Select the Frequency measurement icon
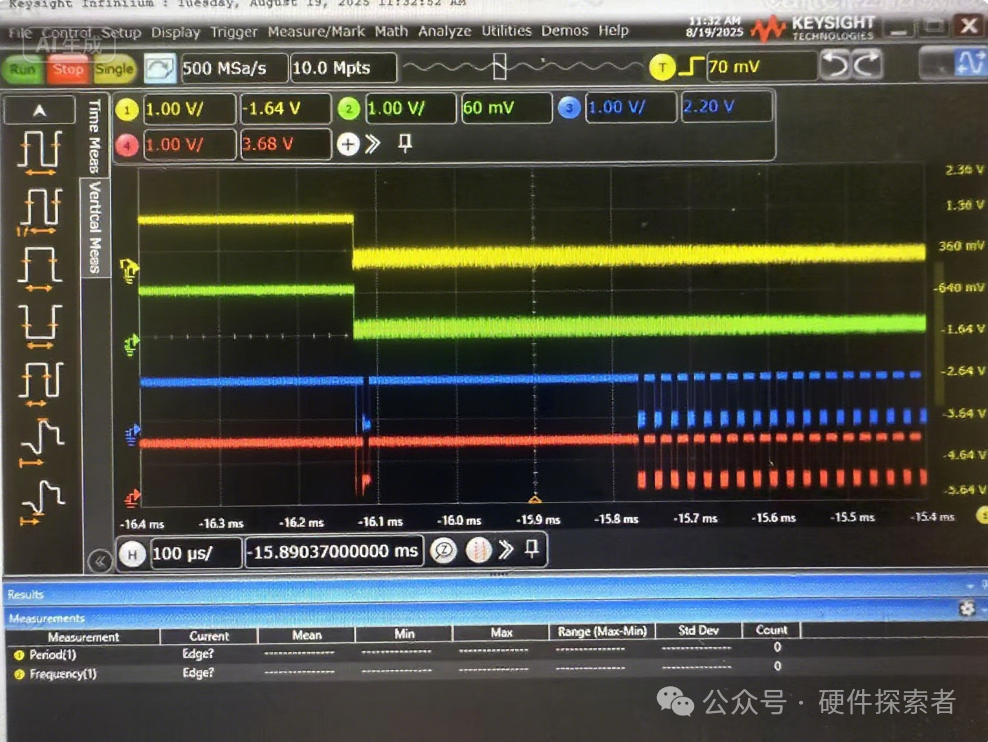Viewport: 988px width, 742px height. [39, 212]
